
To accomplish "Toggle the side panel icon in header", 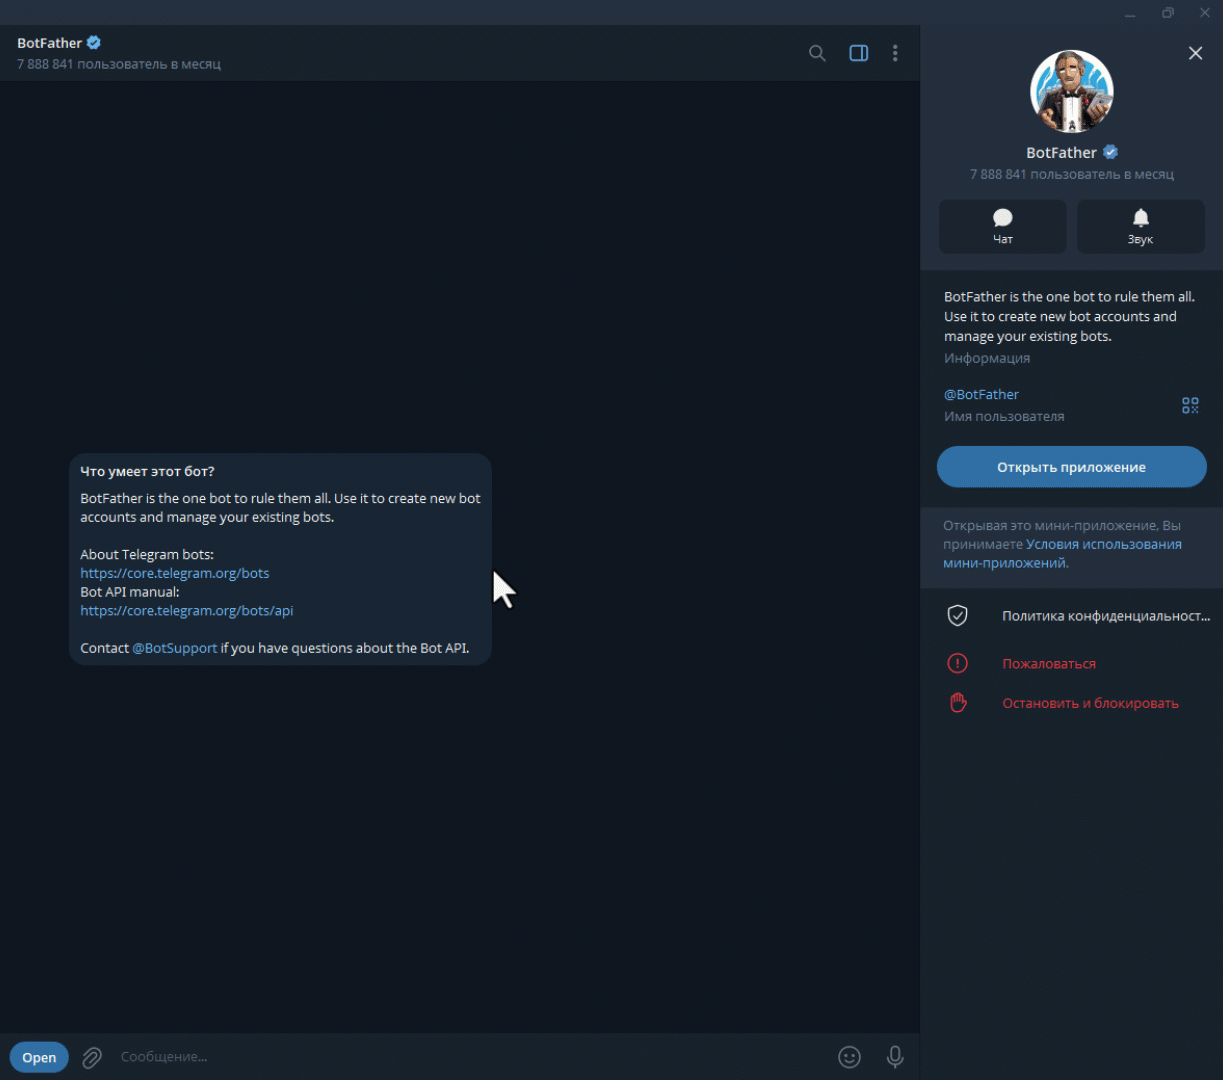I will click(x=858, y=53).
